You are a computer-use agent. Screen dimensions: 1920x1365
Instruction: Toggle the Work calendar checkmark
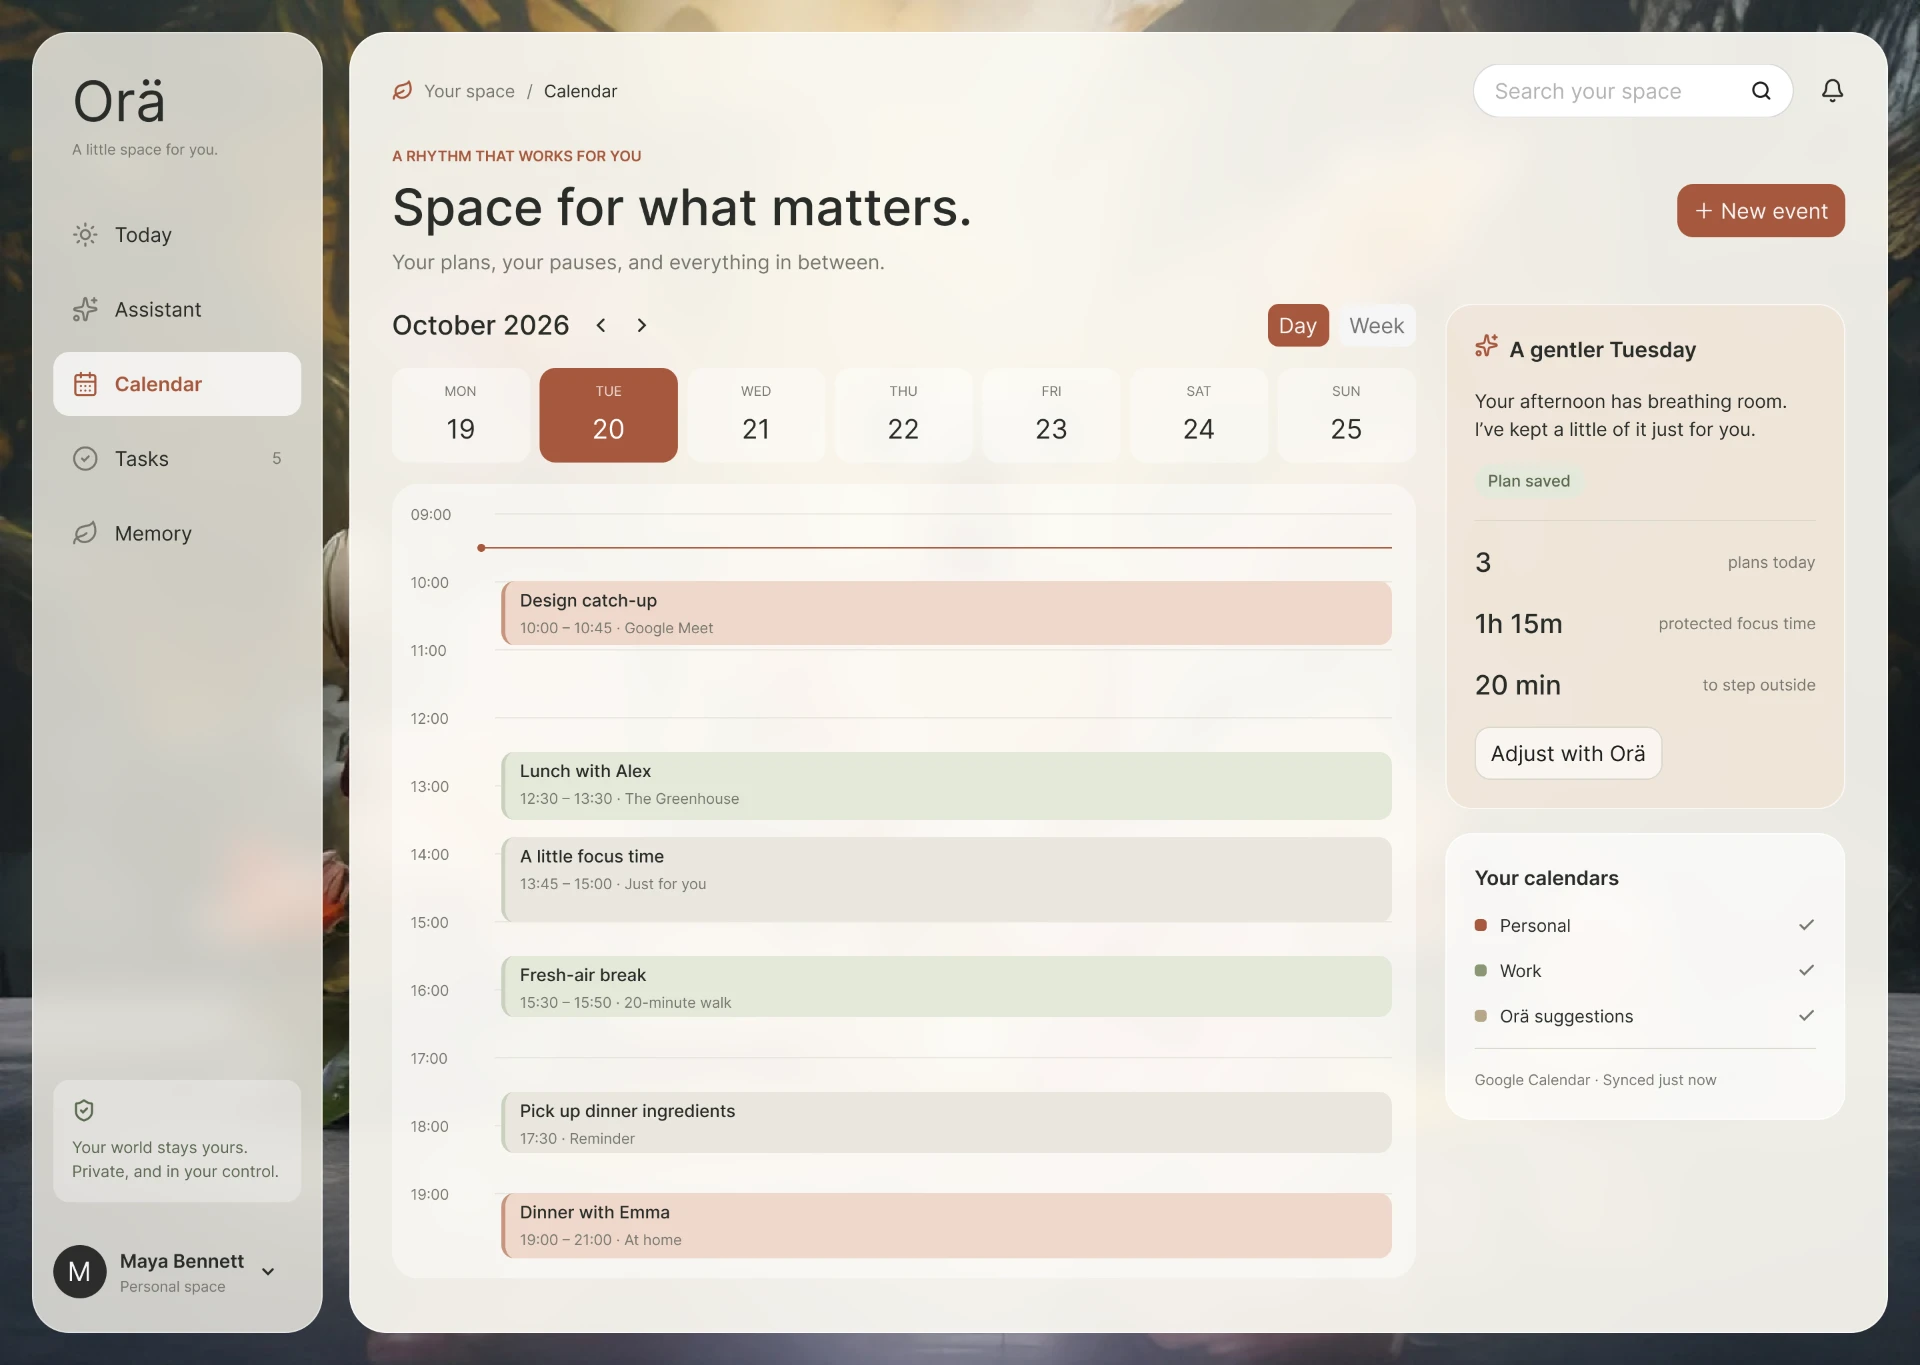point(1806,970)
